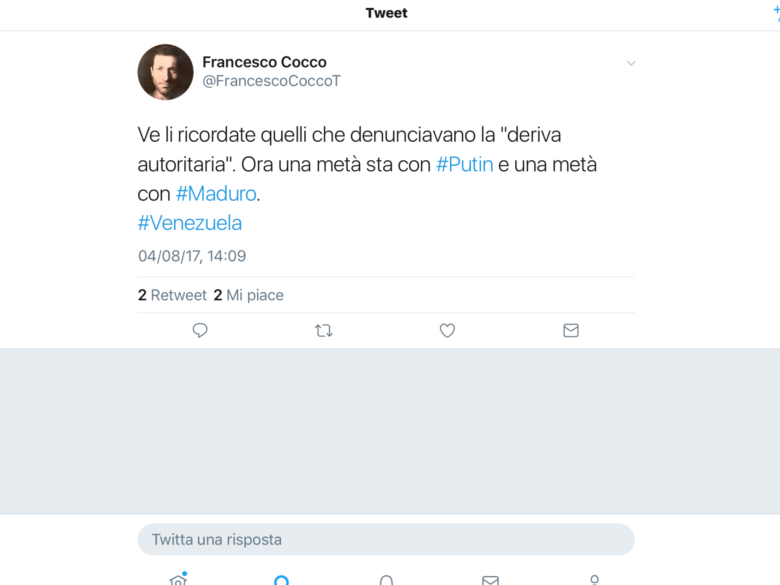Open the profile tab icon in bottom bar
Image resolution: width=780 pixels, height=585 pixels.
(x=594, y=580)
